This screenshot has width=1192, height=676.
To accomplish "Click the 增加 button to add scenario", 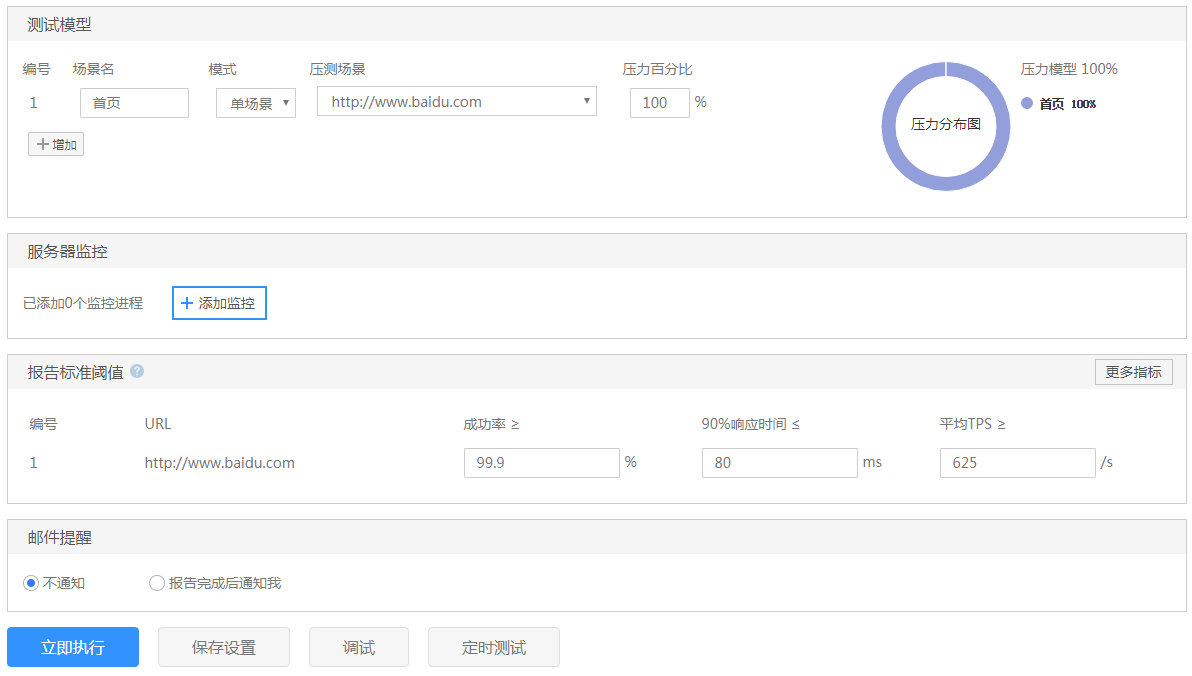I will pyautogui.click(x=56, y=144).
